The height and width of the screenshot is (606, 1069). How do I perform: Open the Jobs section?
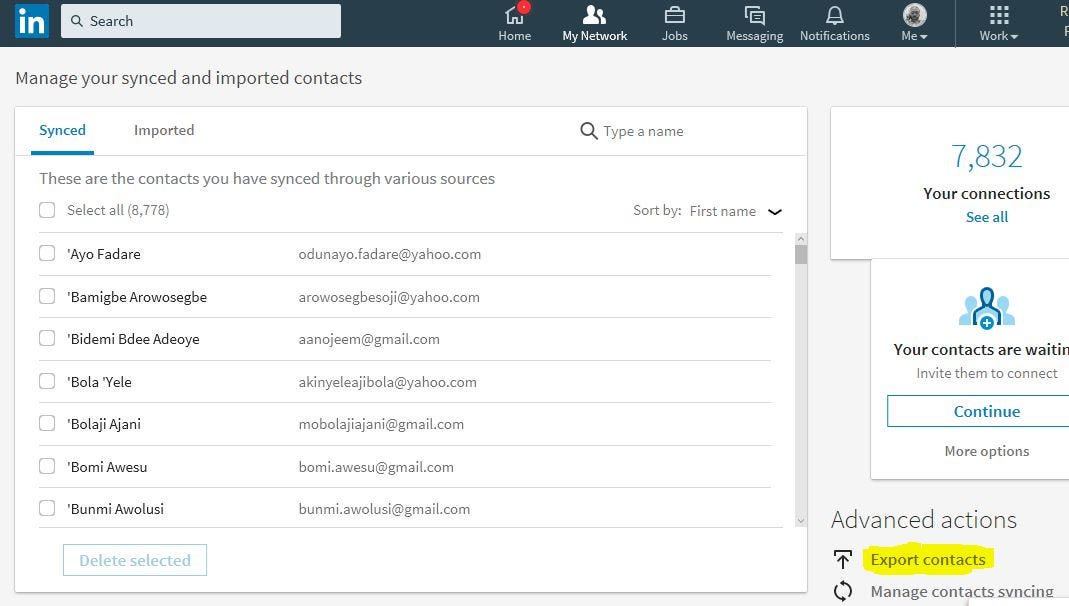pos(674,22)
